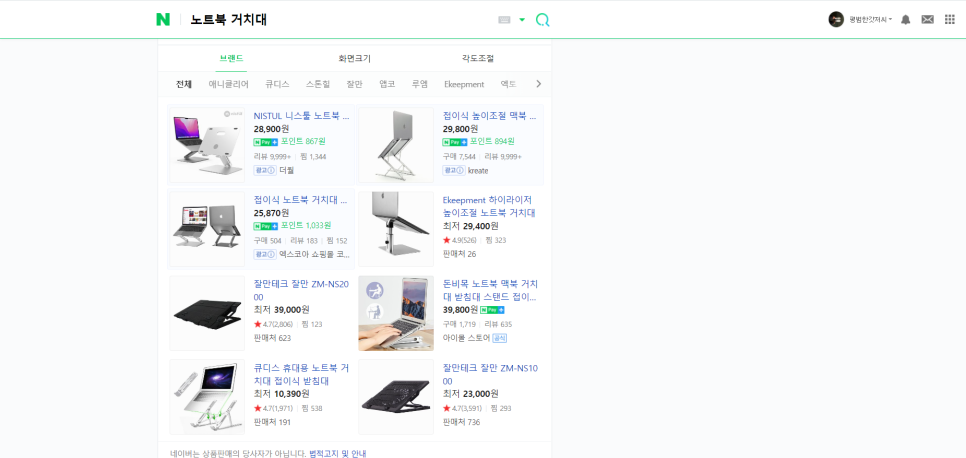Open the 잘만테크 잘만 ZM-NS2000 link
This screenshot has height=458, width=966.
[x=301, y=290]
